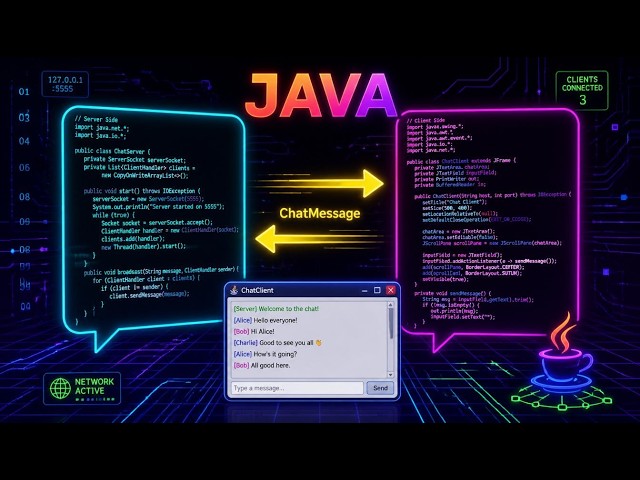
Task: Maximize the ChatClient window
Action: click(377, 290)
